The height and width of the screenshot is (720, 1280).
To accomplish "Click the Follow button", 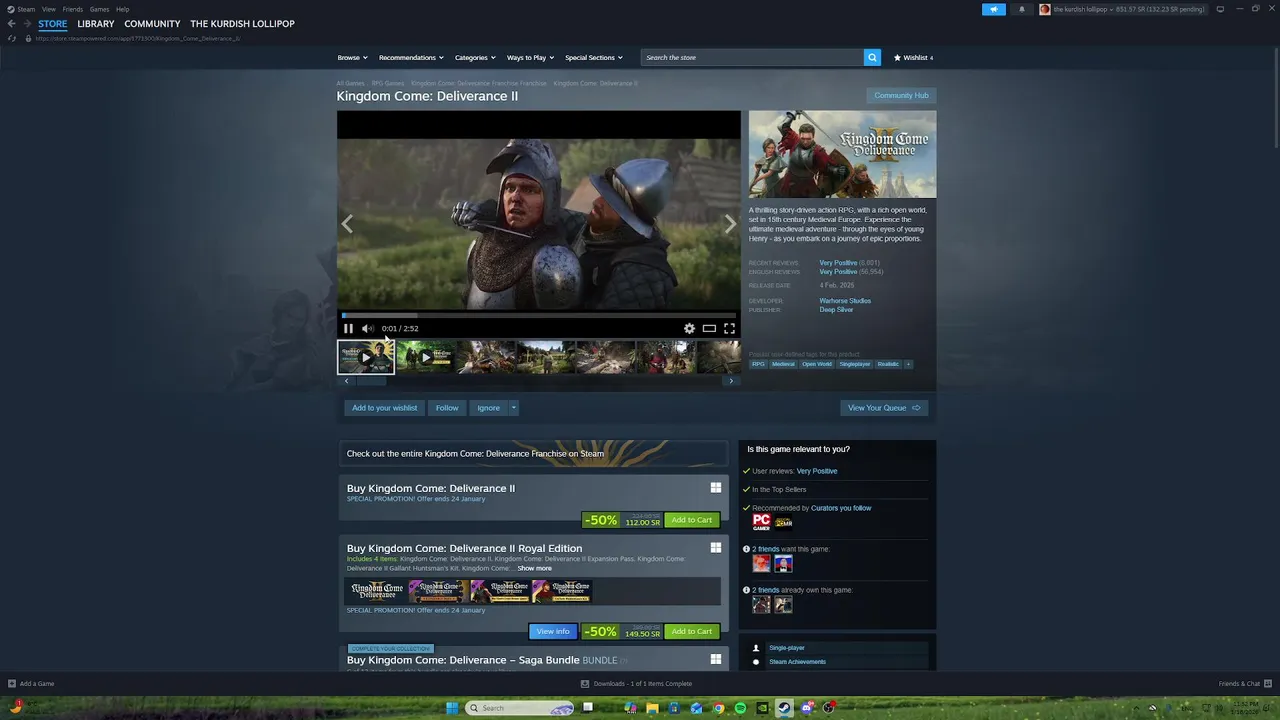I will point(447,408).
